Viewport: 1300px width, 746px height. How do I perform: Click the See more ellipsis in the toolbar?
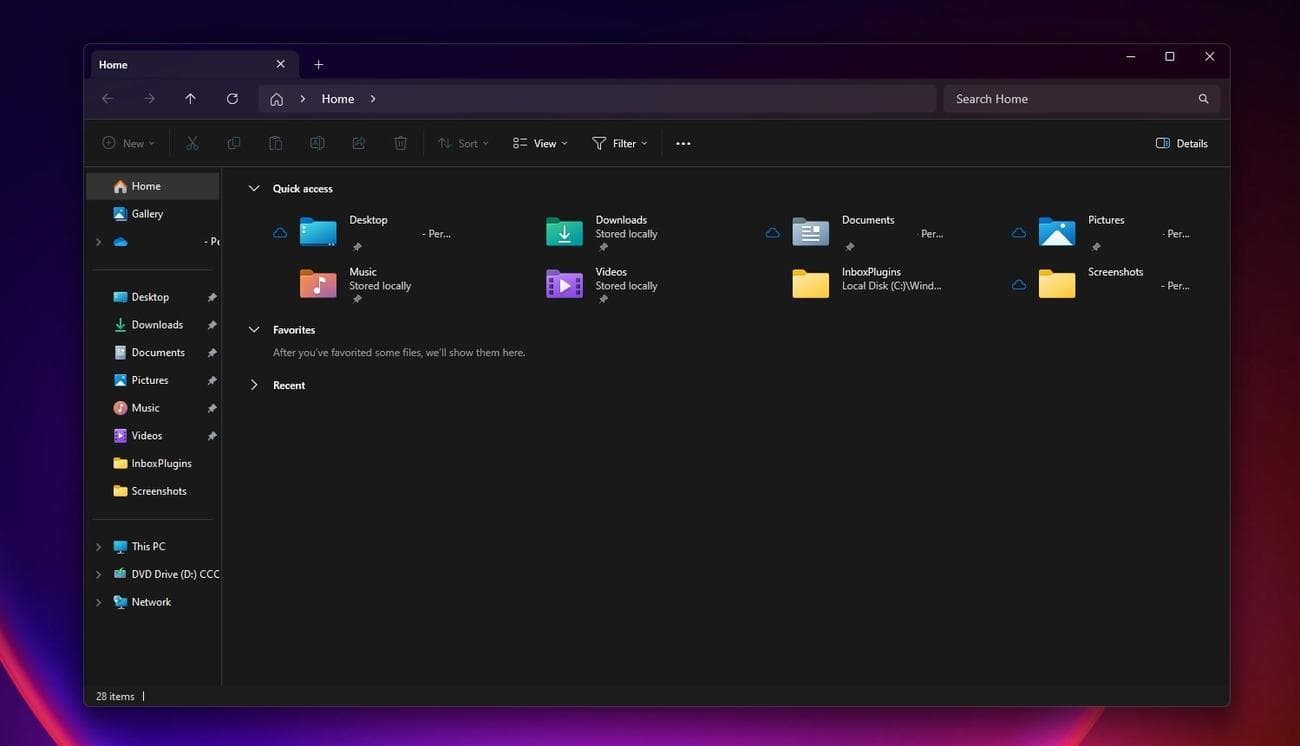coord(683,143)
